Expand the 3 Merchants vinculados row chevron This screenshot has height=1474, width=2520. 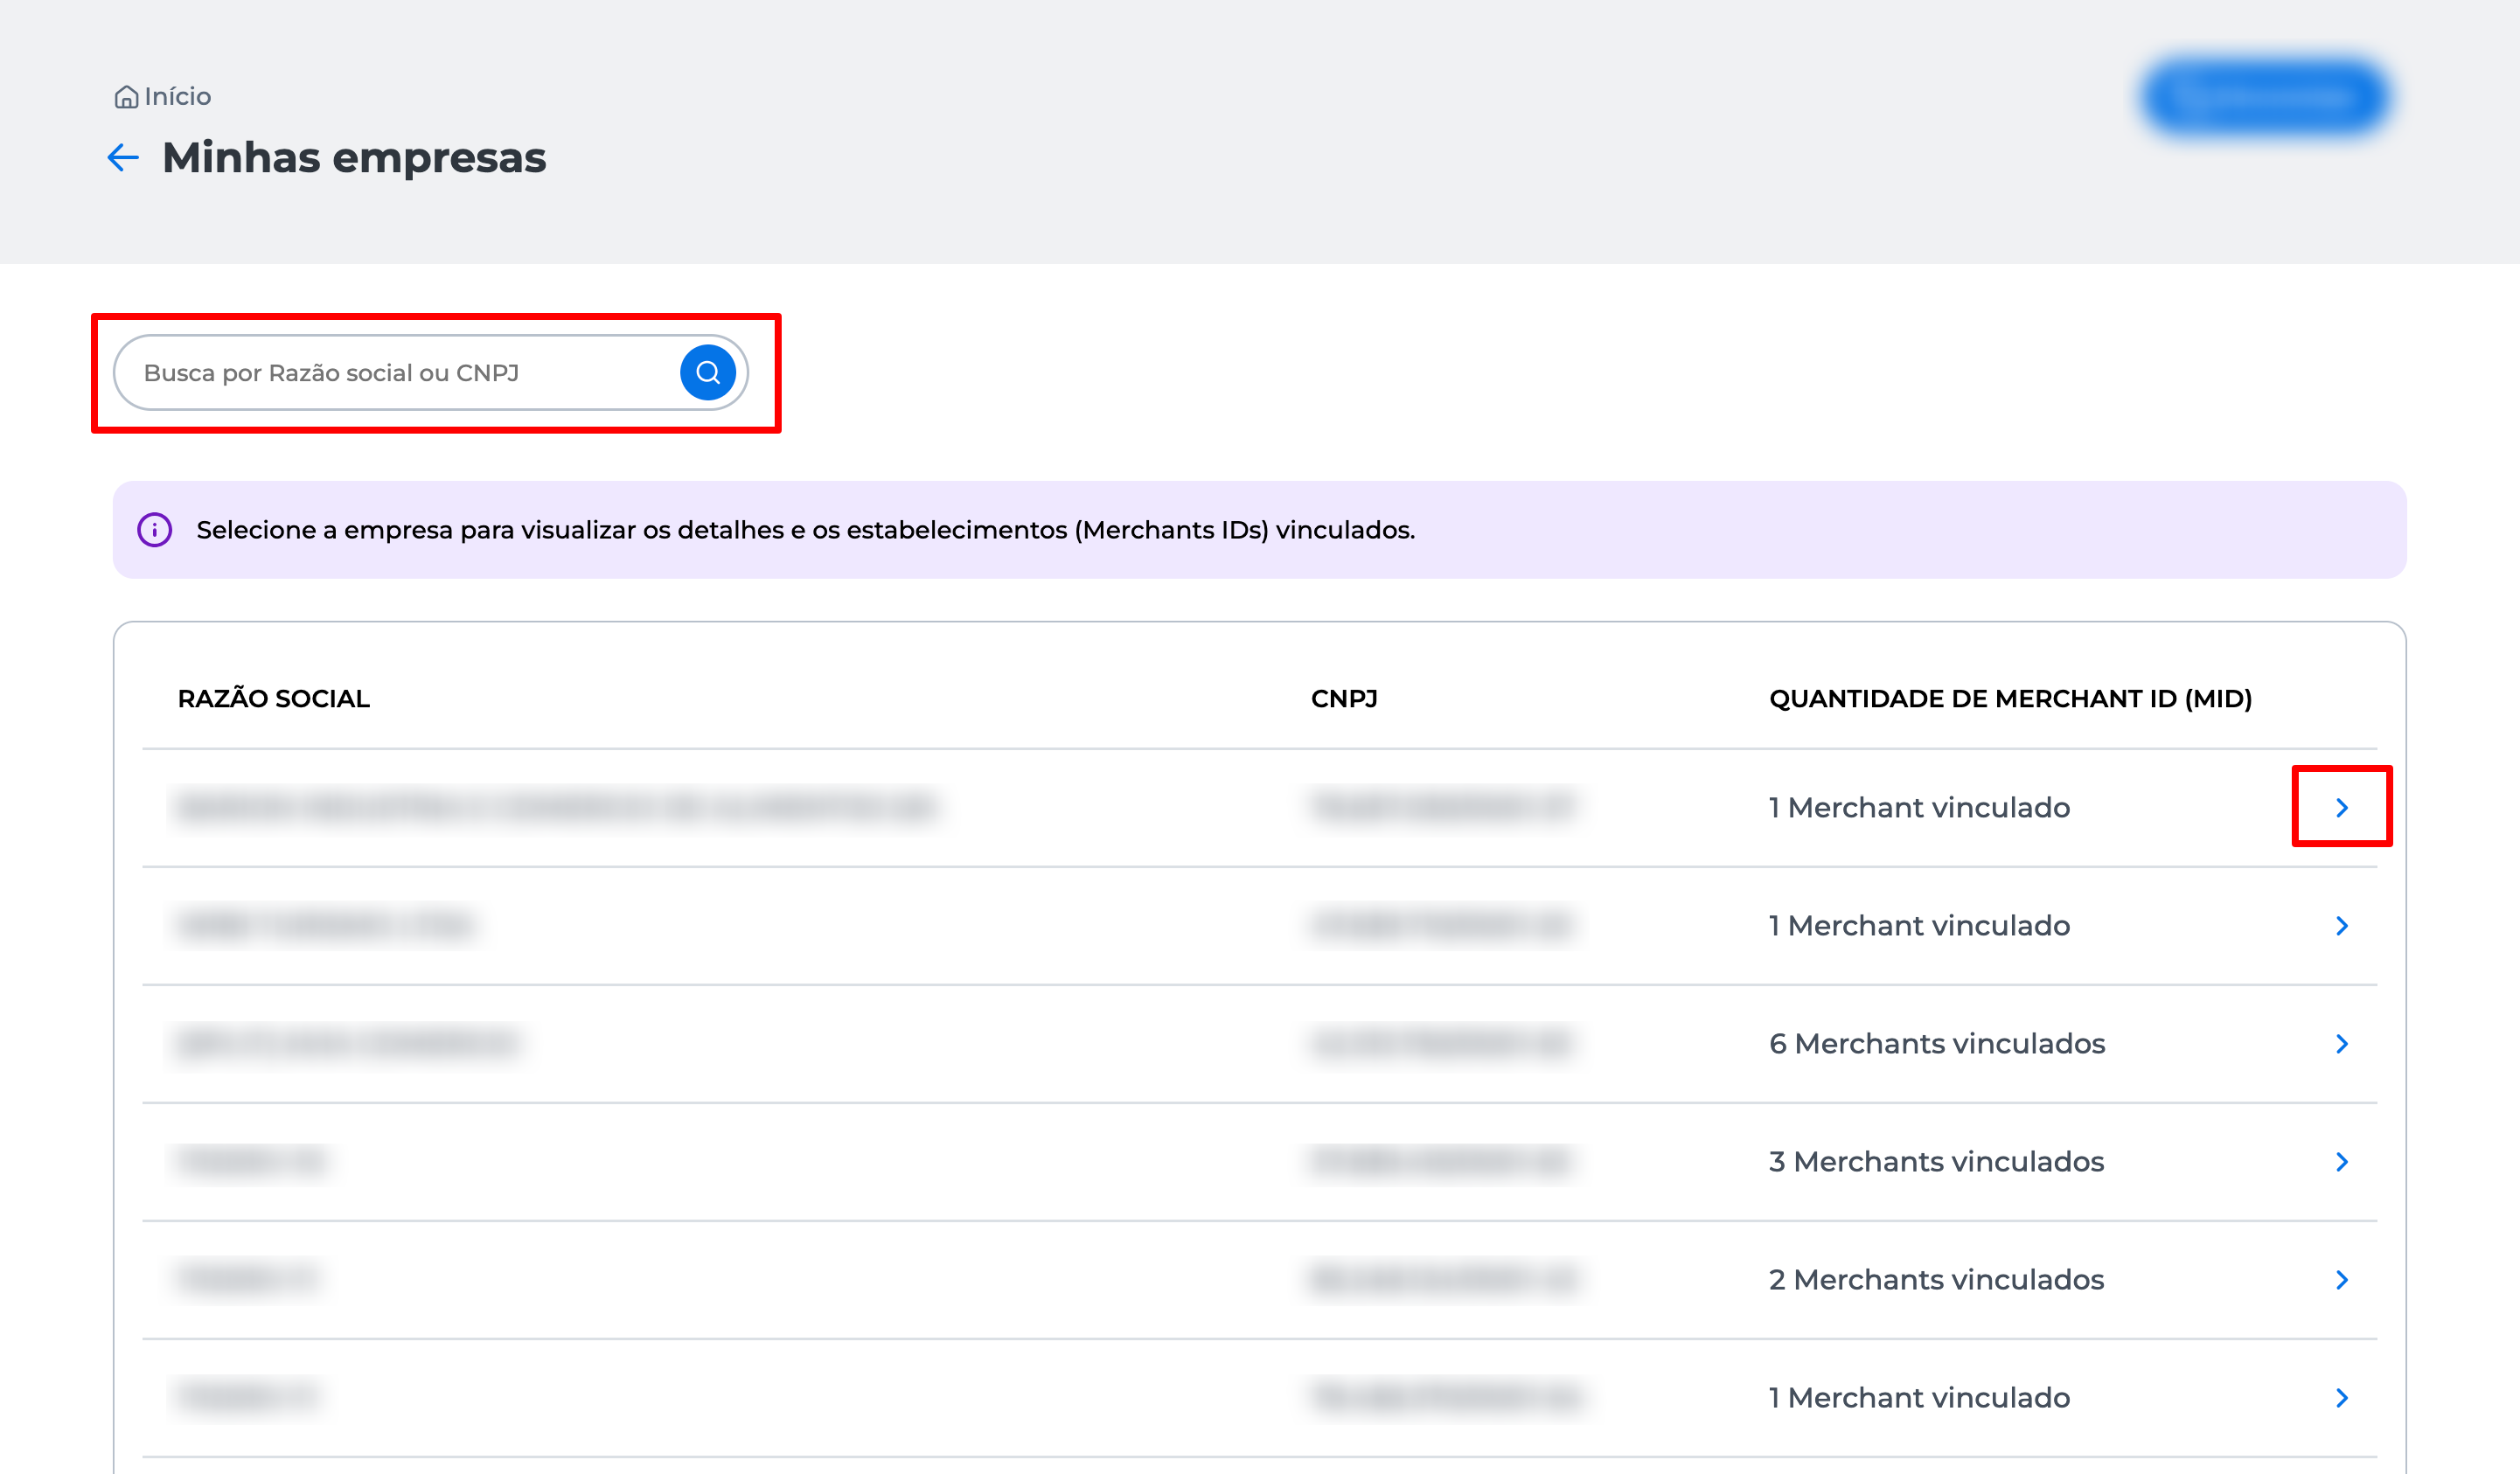click(x=2341, y=1161)
